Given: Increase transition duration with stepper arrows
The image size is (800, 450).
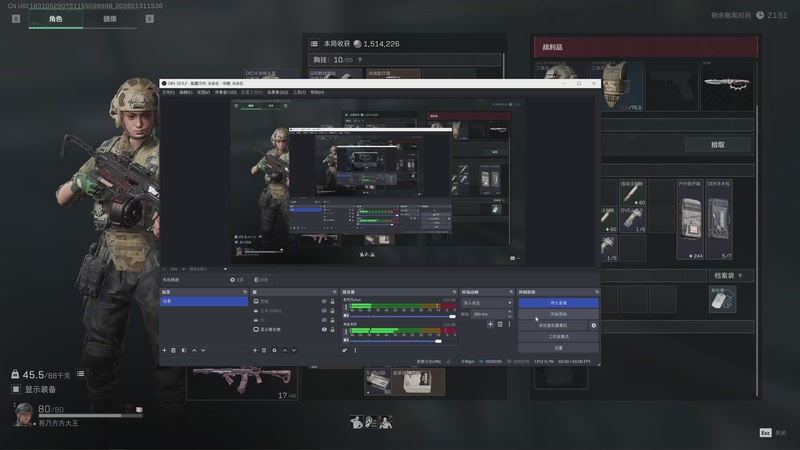Looking at the screenshot, I should [509, 314].
